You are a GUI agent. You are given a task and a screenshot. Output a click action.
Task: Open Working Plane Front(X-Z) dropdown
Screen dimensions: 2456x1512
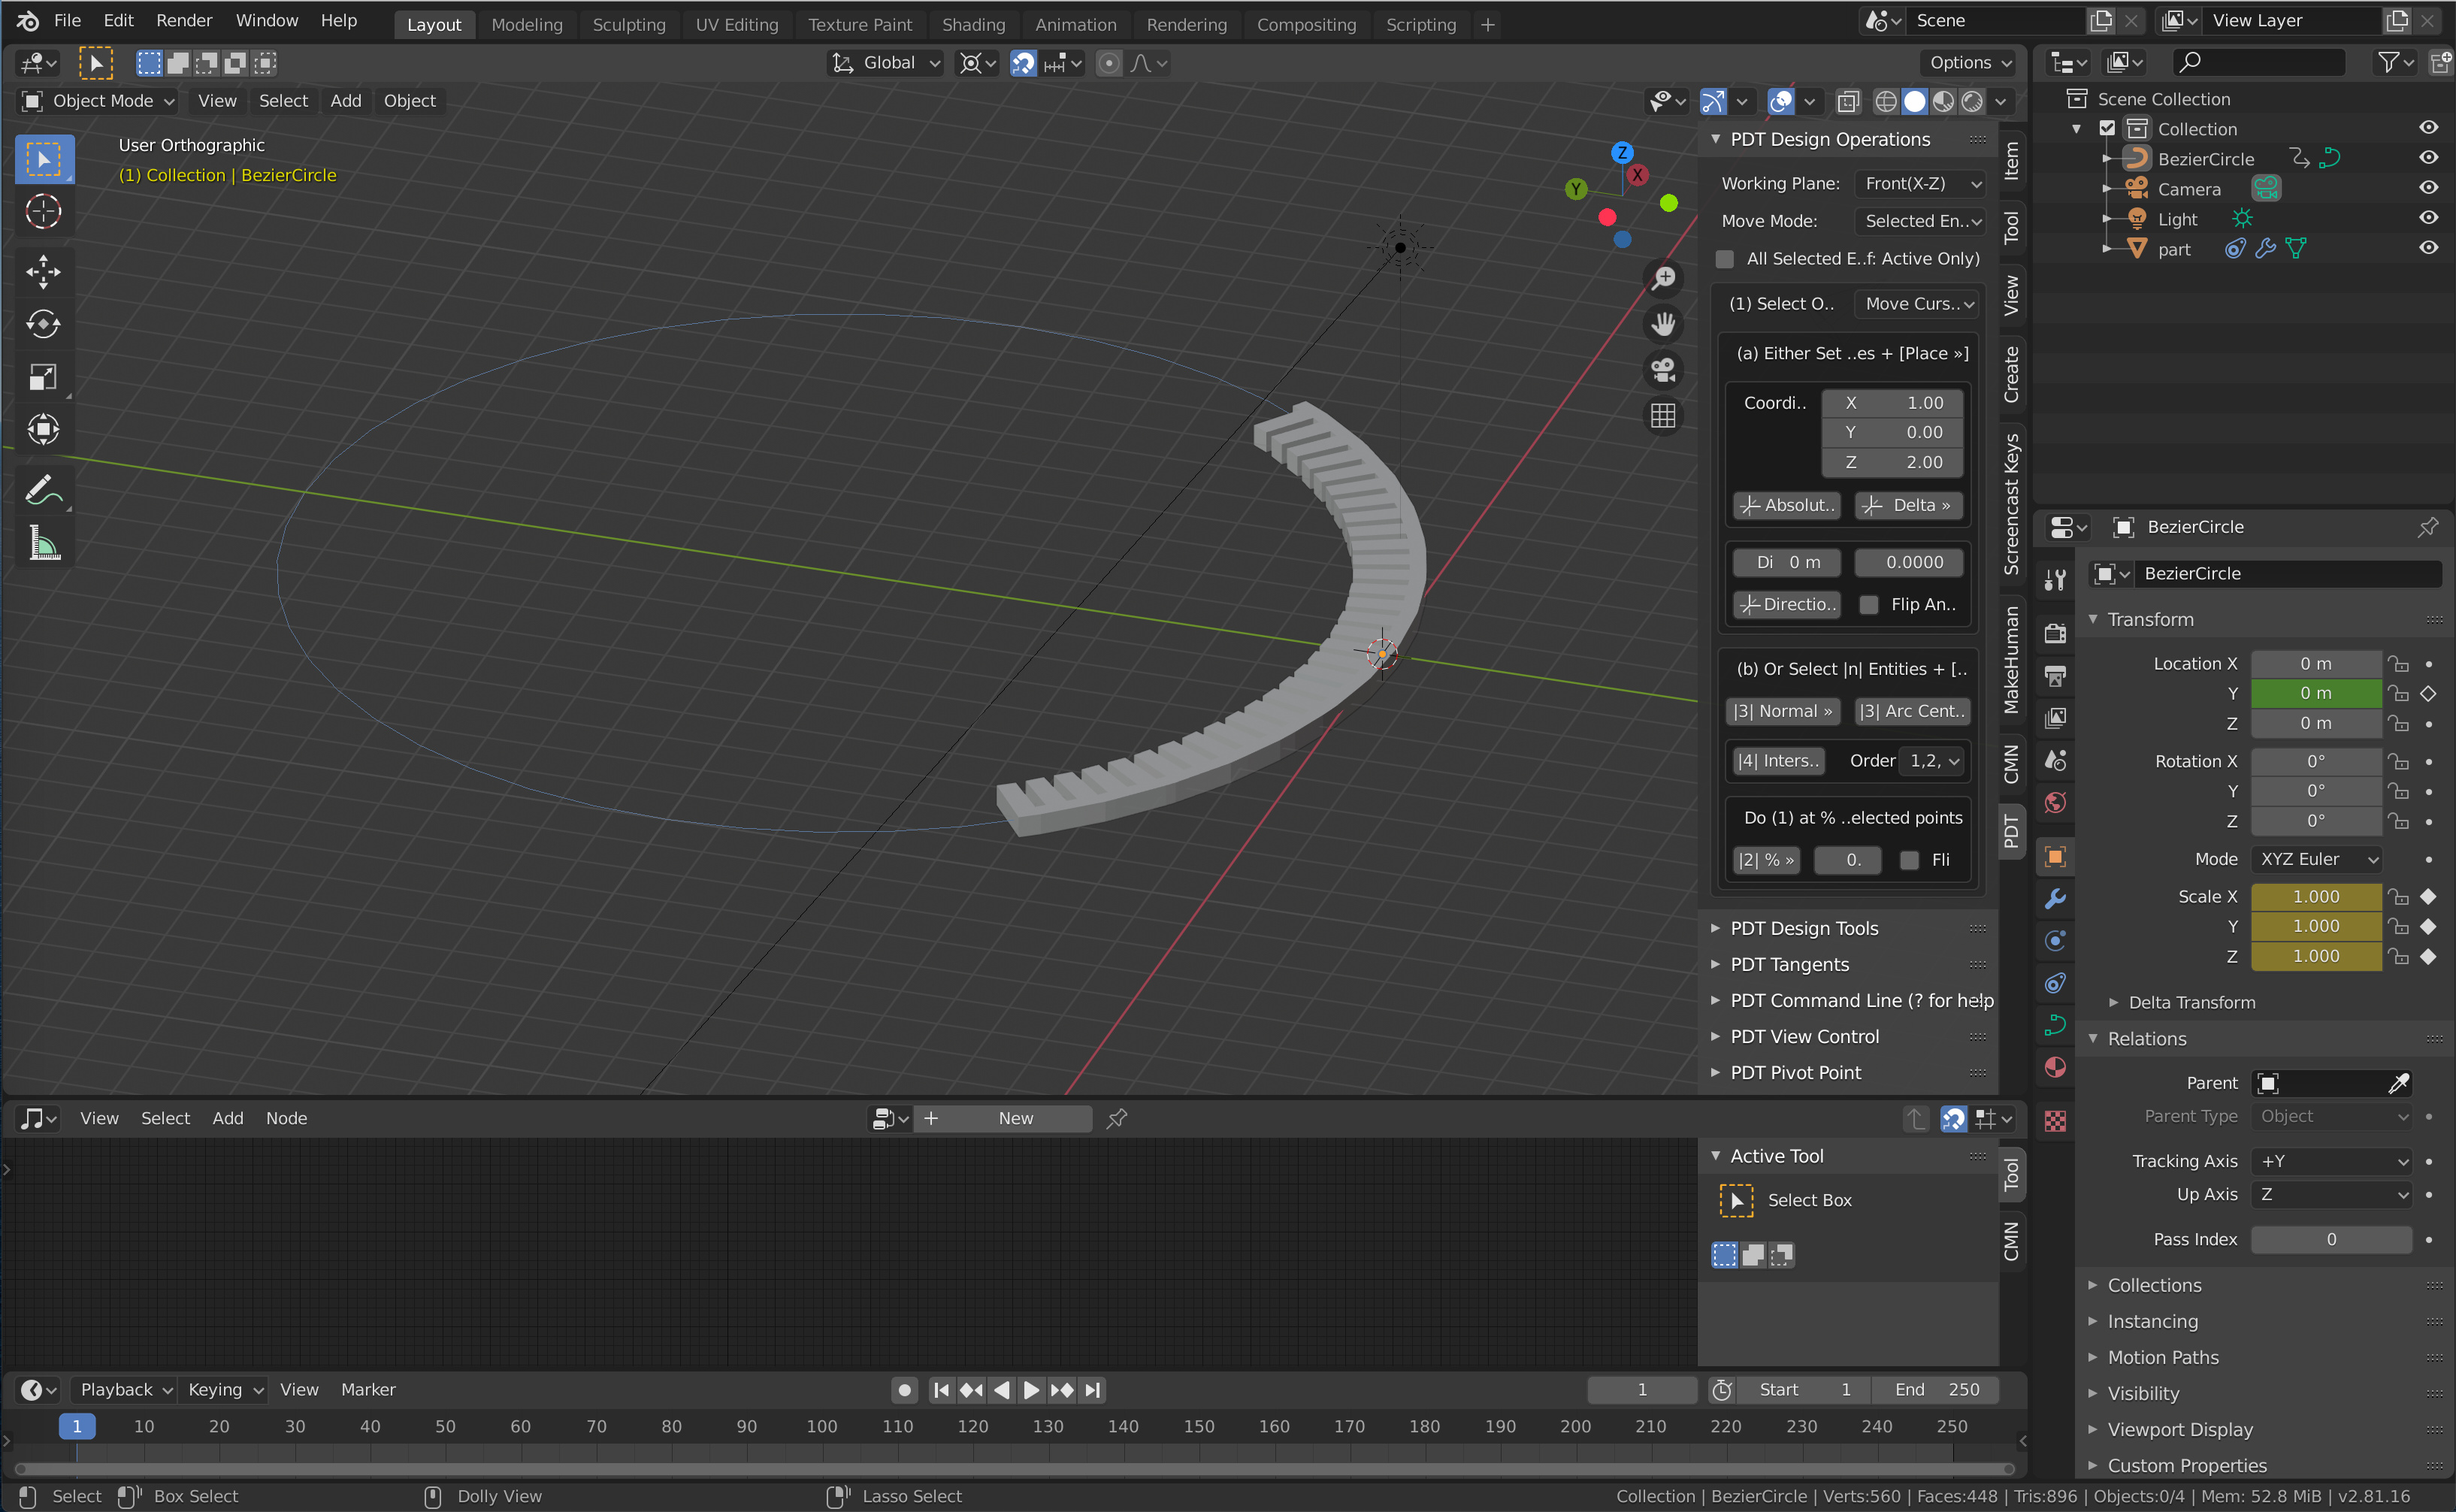1920,183
